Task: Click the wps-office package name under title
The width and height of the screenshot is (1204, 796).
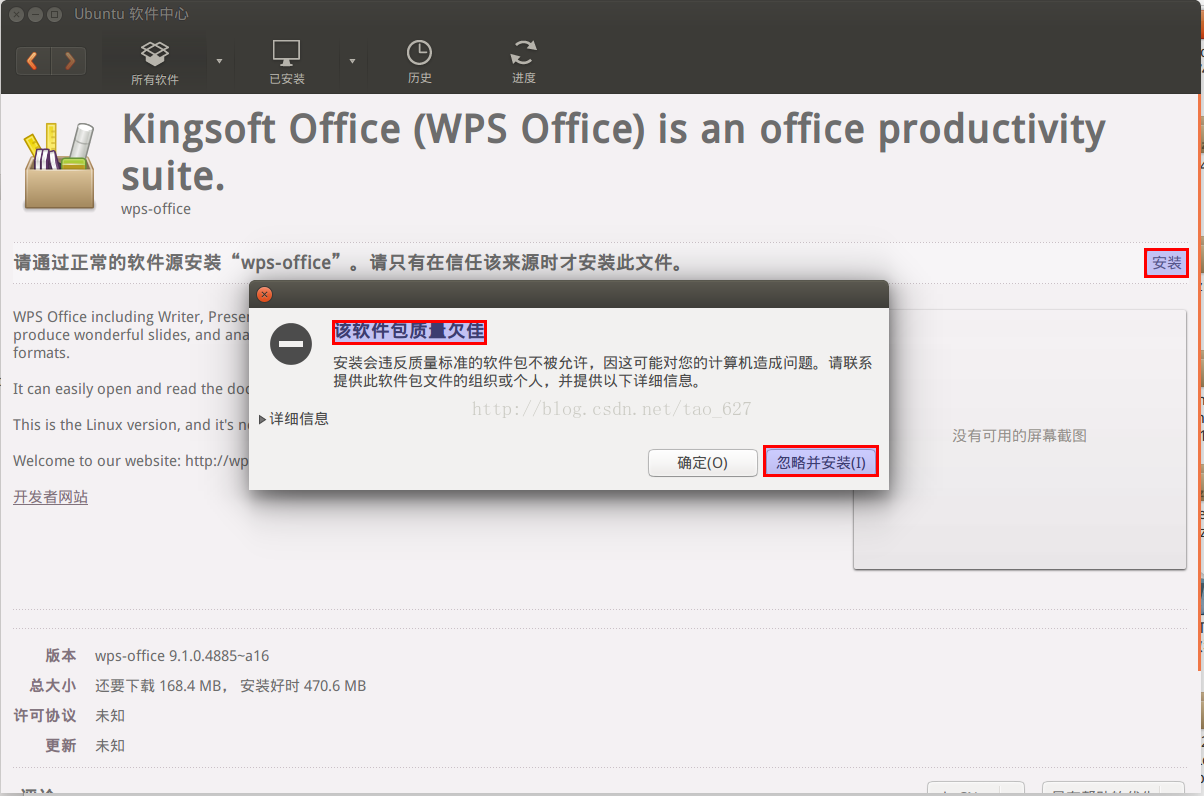Action: point(156,209)
